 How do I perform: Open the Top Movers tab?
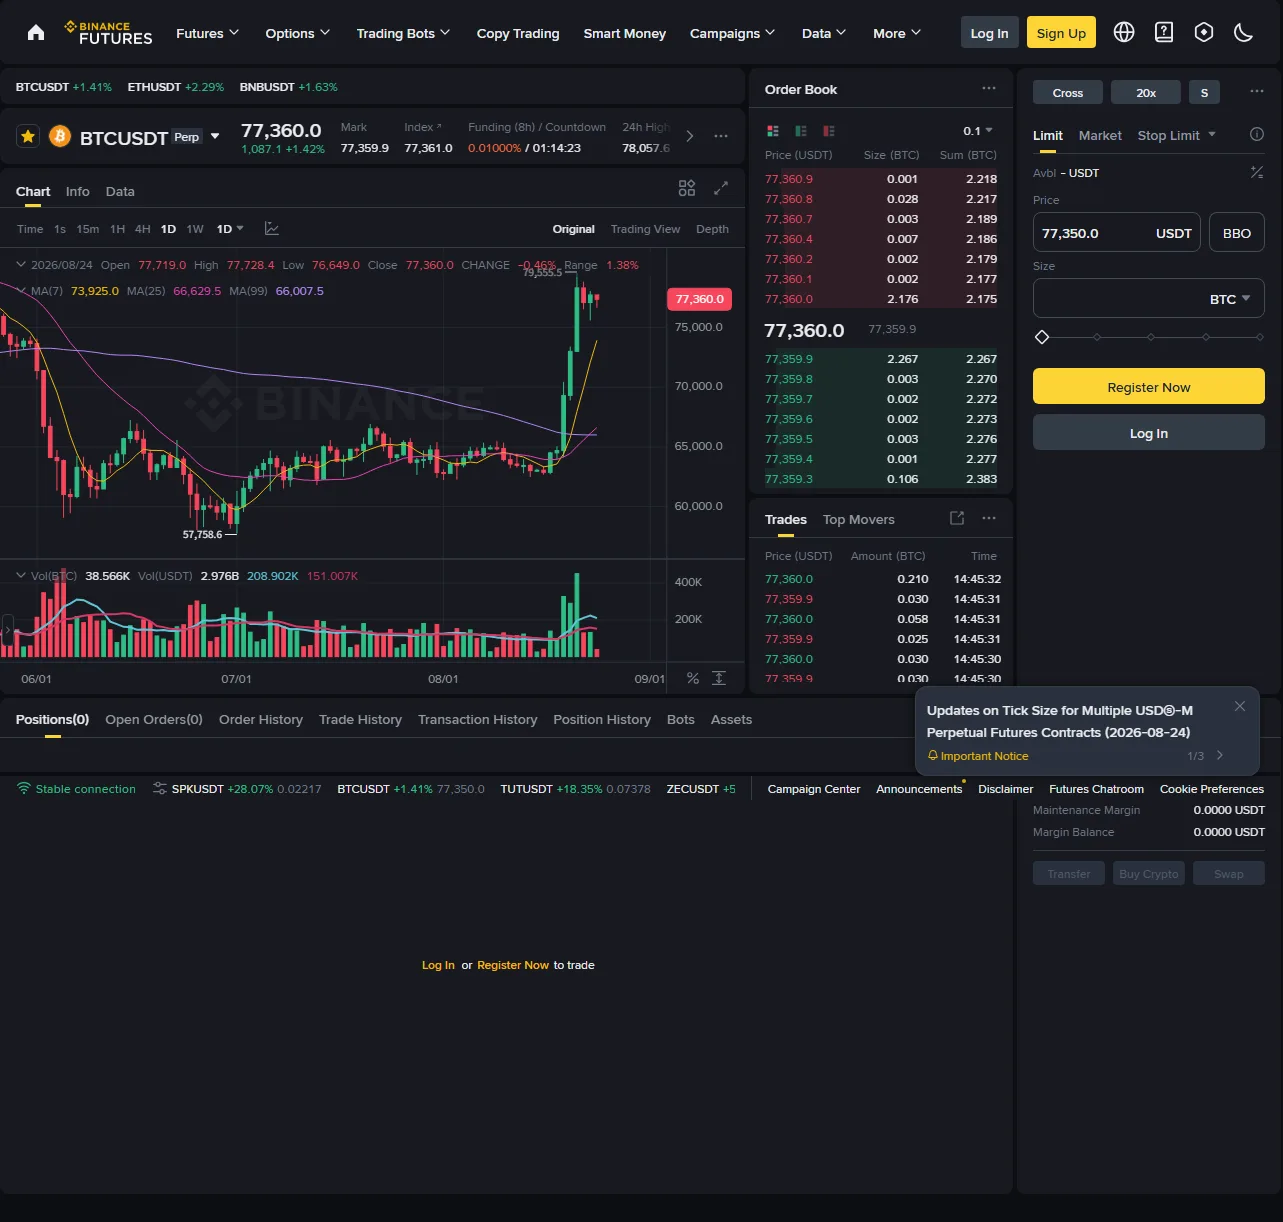click(x=858, y=519)
